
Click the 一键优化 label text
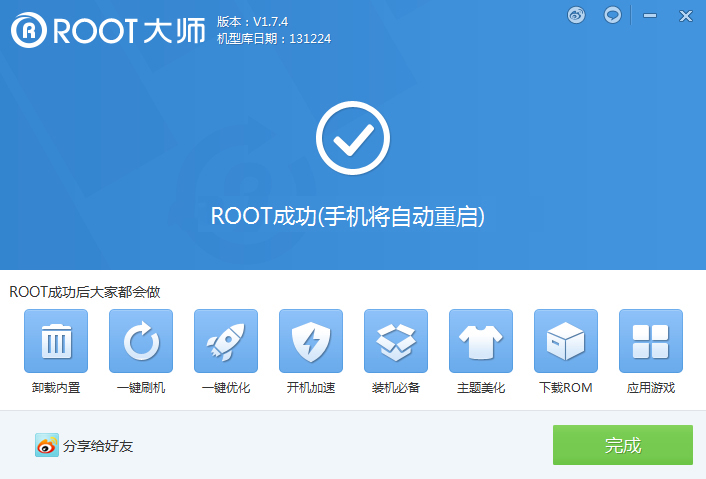tap(226, 388)
